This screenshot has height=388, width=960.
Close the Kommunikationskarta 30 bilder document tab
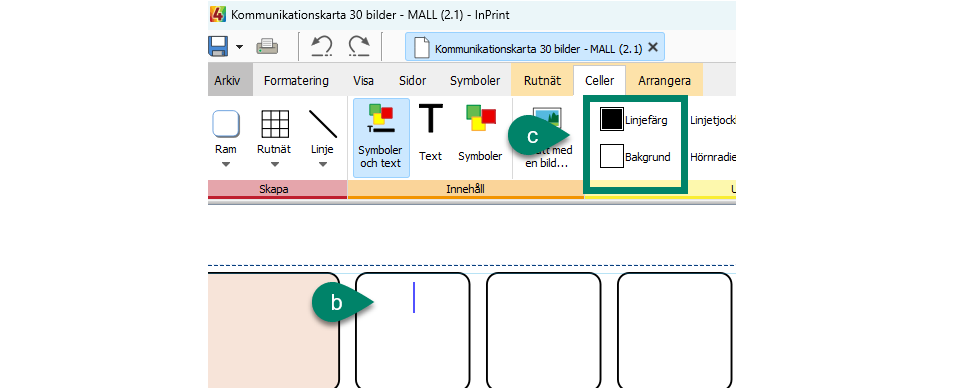[x=653, y=47]
